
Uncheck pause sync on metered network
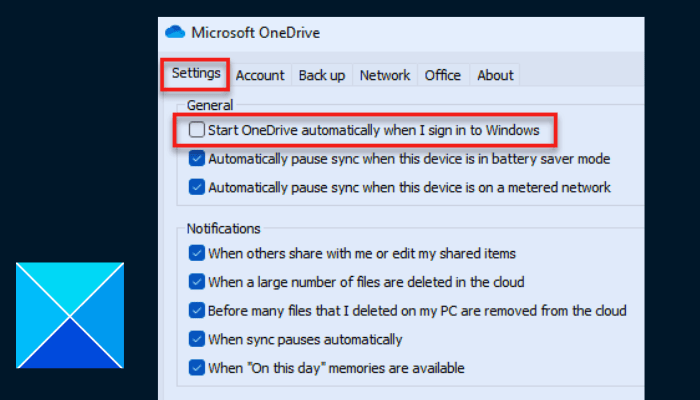[197, 187]
